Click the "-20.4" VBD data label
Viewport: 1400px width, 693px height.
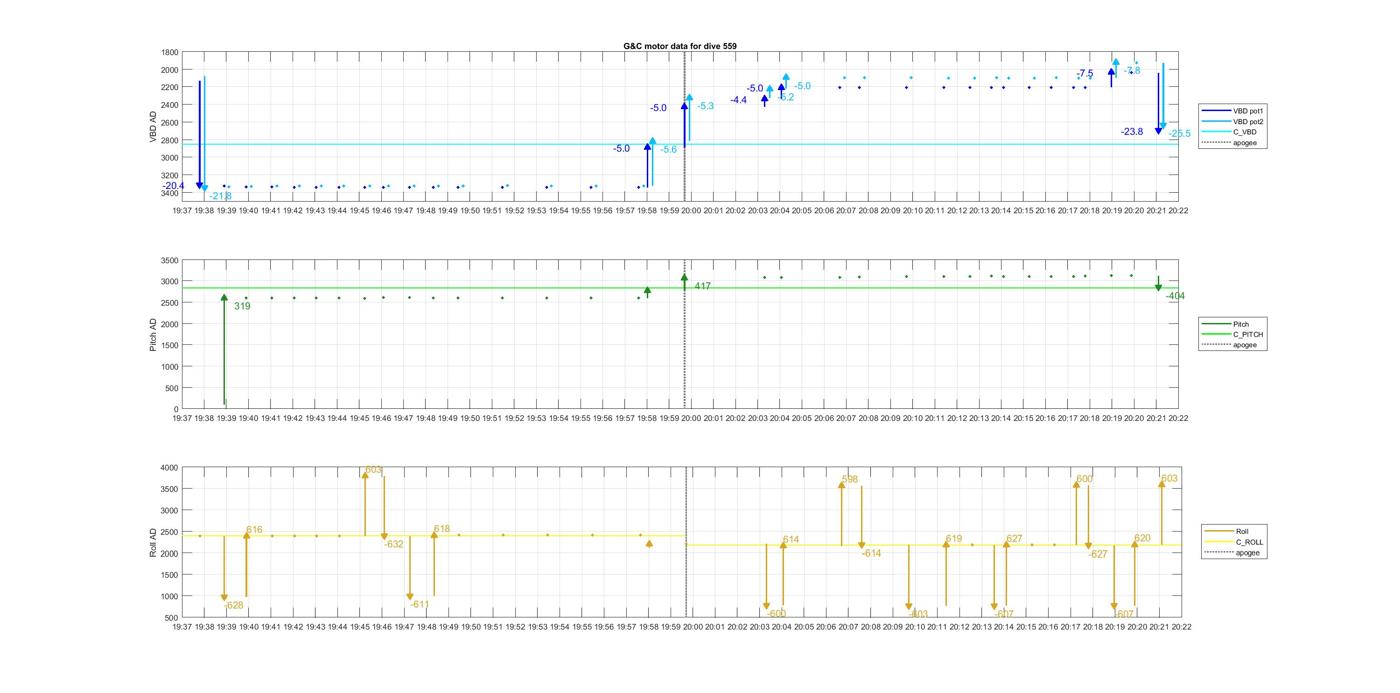coord(173,186)
